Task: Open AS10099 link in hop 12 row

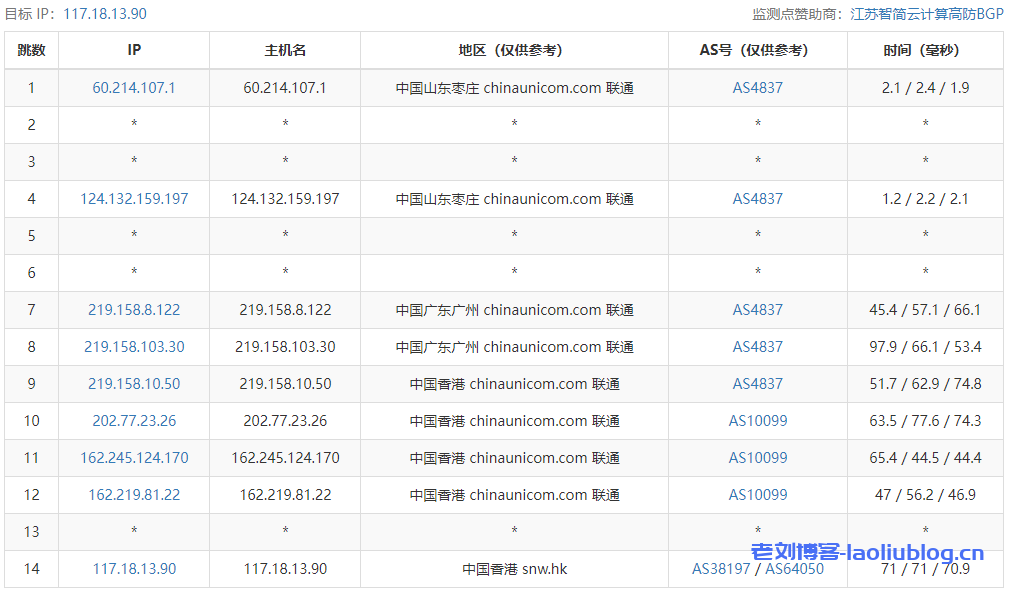Action: [x=758, y=495]
